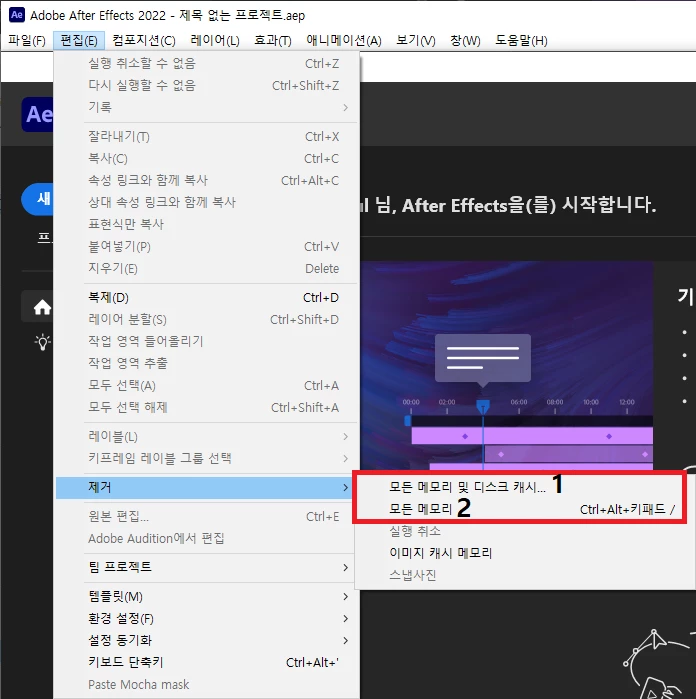The width and height of the screenshot is (696, 699).
Task: Click the blue new project button
Action: [37, 199]
